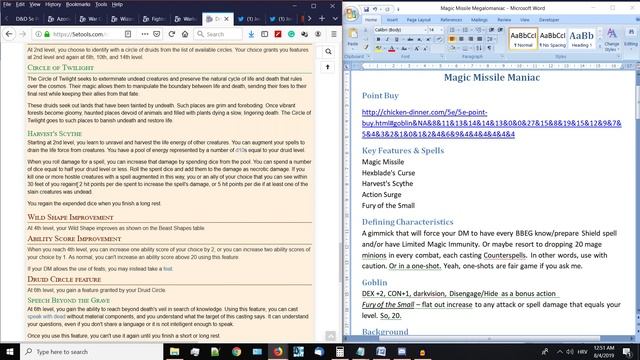Open the Editing group dropdown in Word
The height and width of the screenshot is (360, 640).
(631, 39)
